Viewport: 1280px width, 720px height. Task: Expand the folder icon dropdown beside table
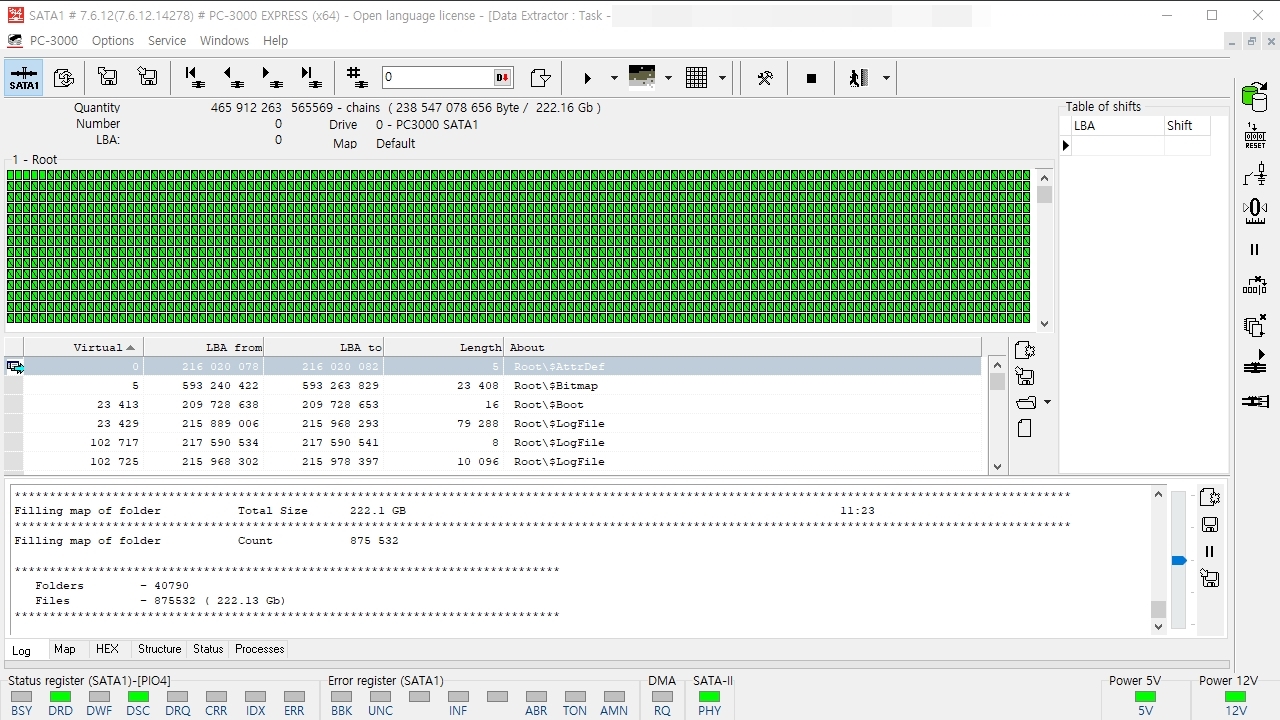(x=1047, y=402)
